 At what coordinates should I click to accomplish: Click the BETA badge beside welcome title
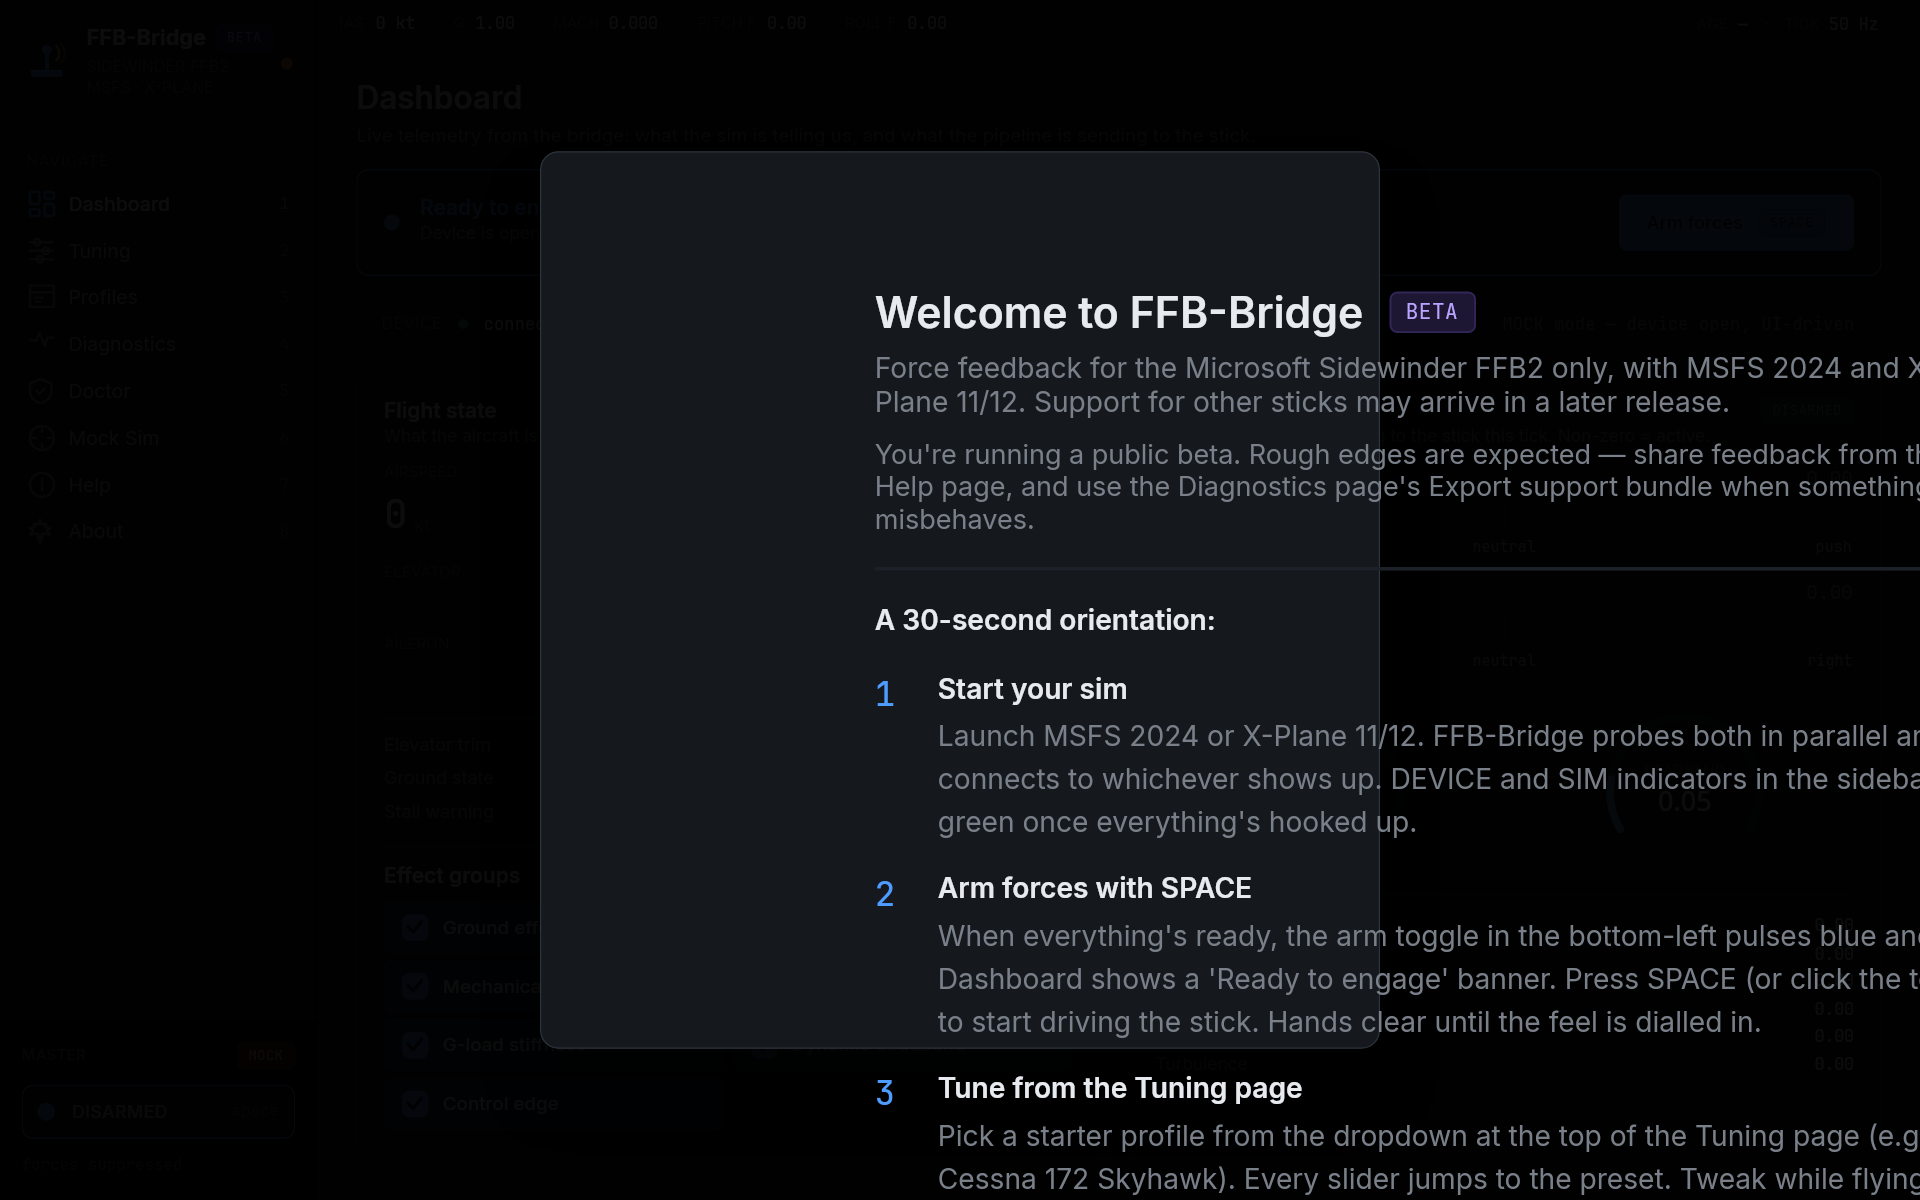pos(1431,312)
